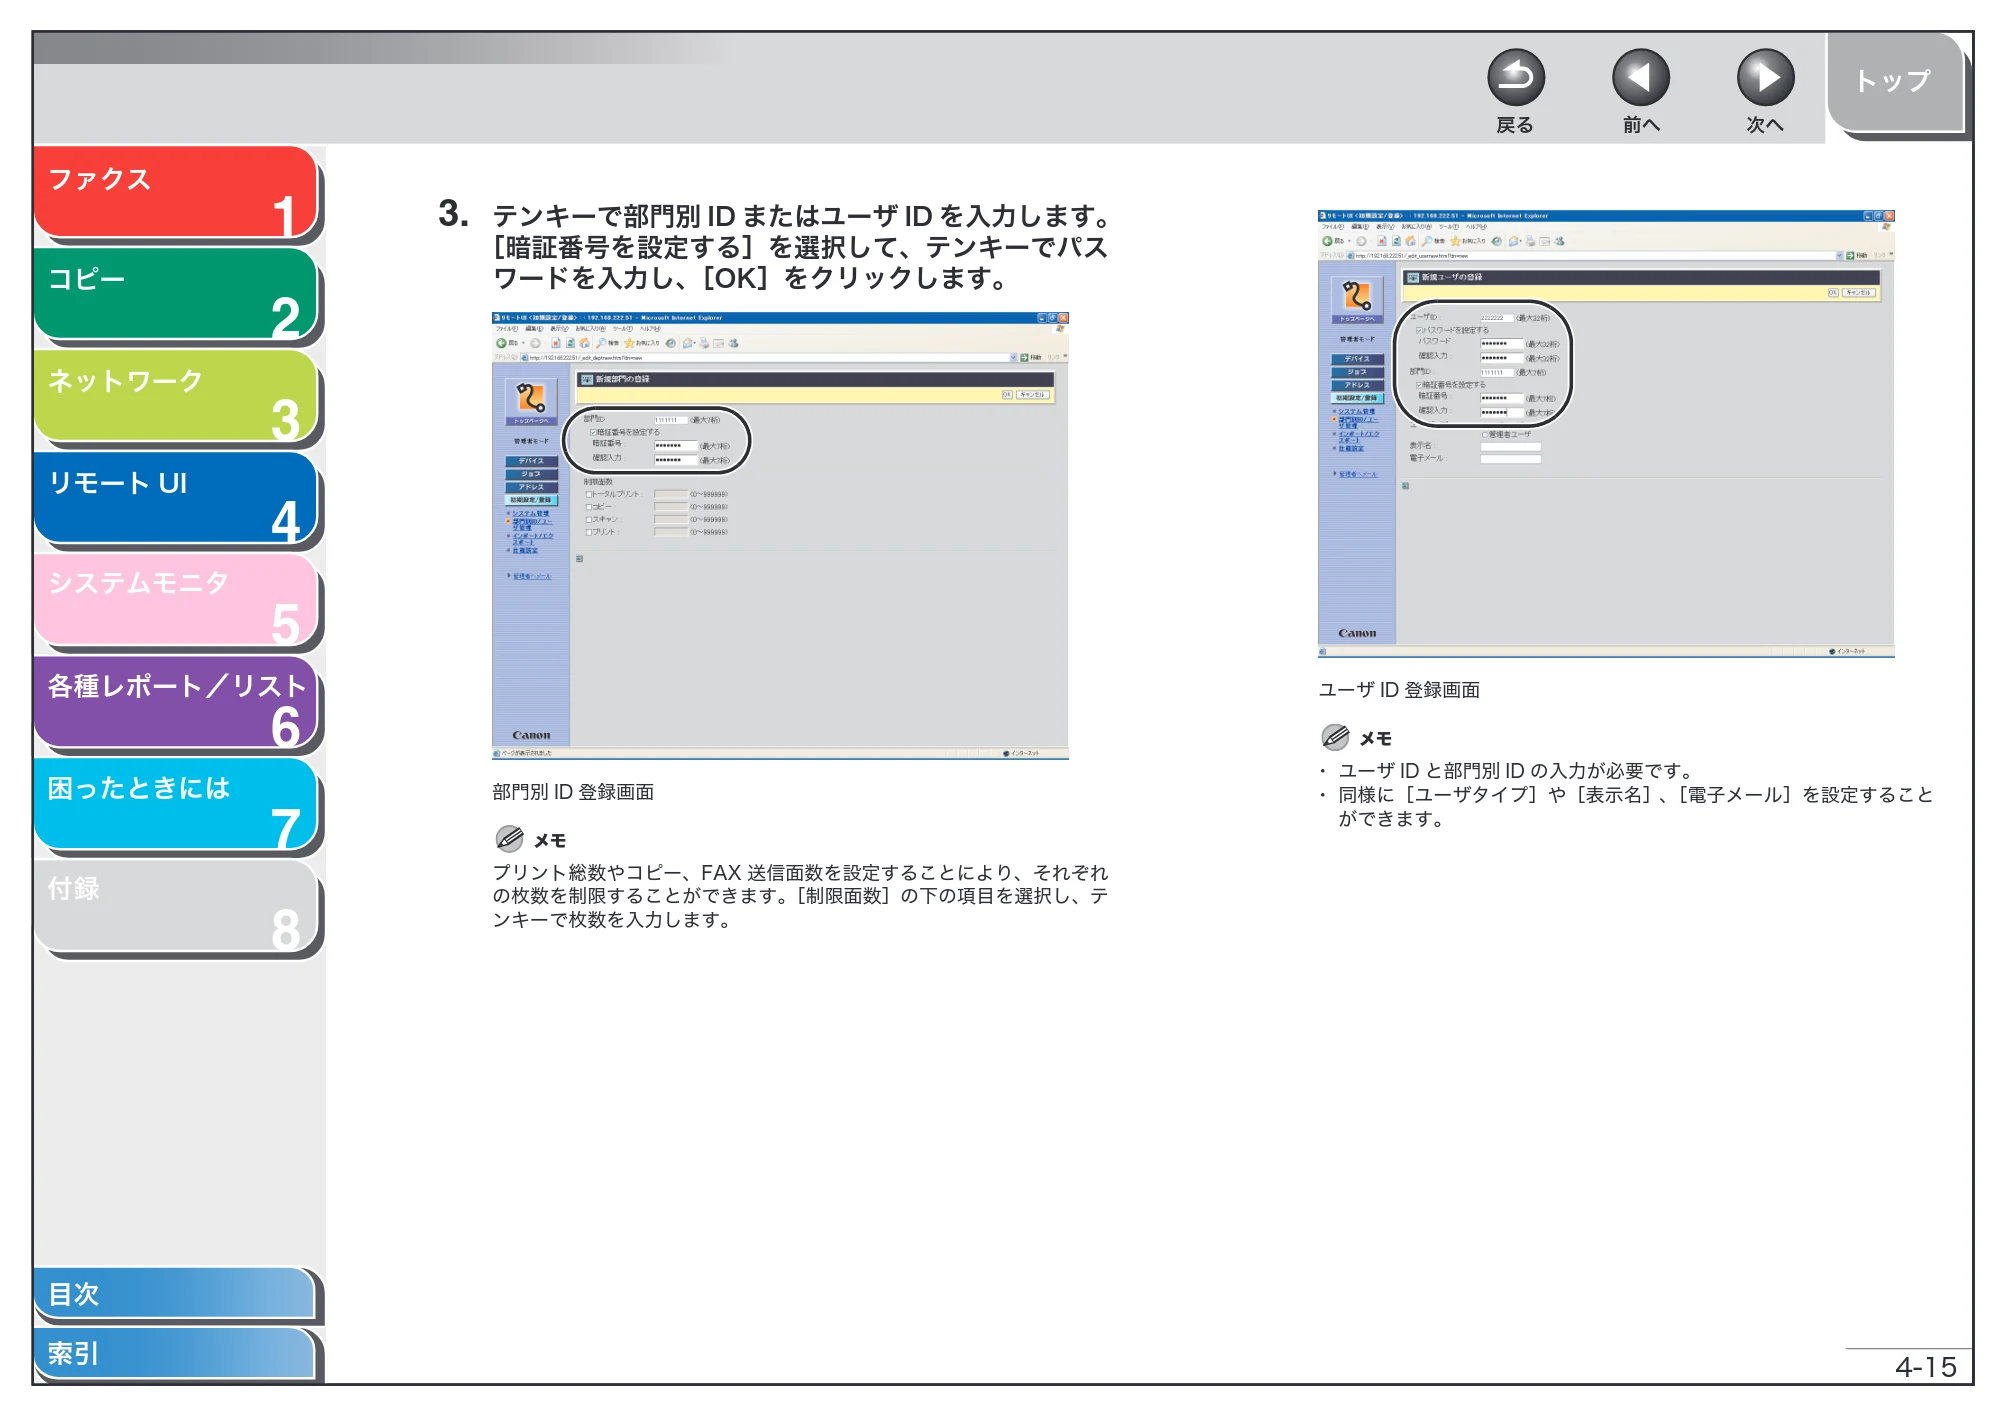Screen dimensions: 2000x1415
Task: Click the caption 部門別 ID 登録画面
Action: tap(573, 792)
